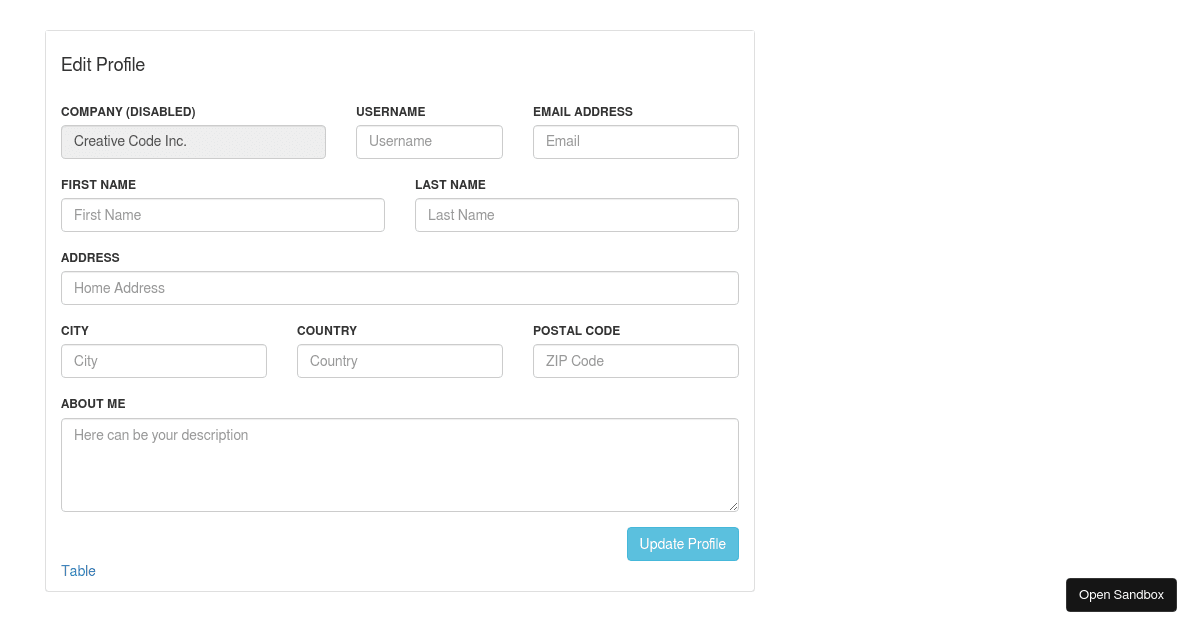Click the Open Sandbox button
1200x630 pixels.
coord(1121,594)
